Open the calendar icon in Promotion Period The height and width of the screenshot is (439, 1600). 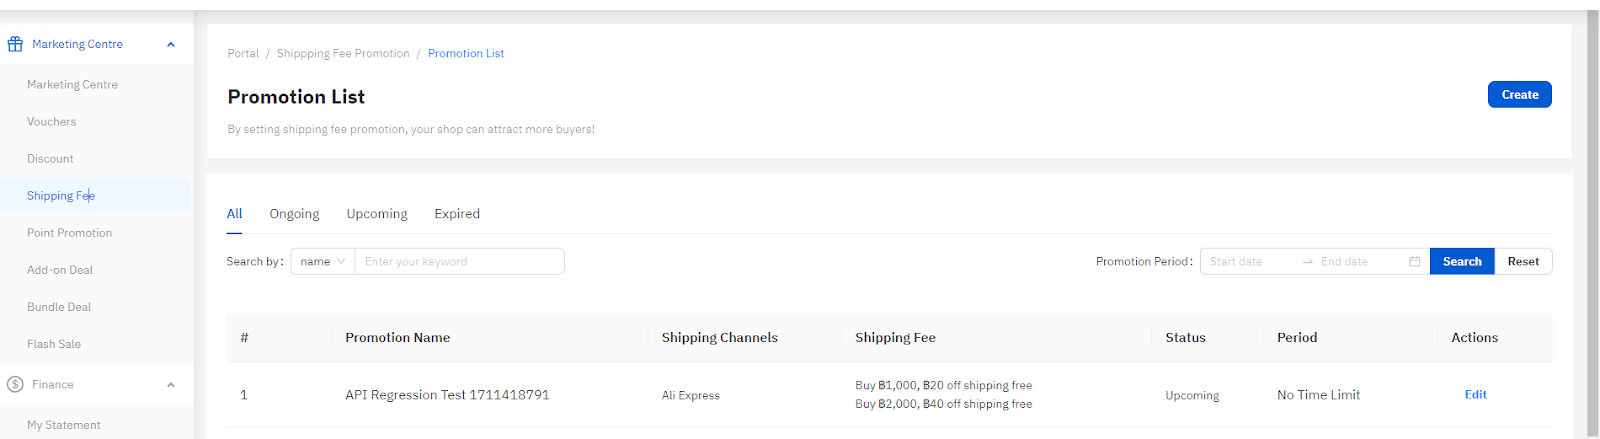1414,261
